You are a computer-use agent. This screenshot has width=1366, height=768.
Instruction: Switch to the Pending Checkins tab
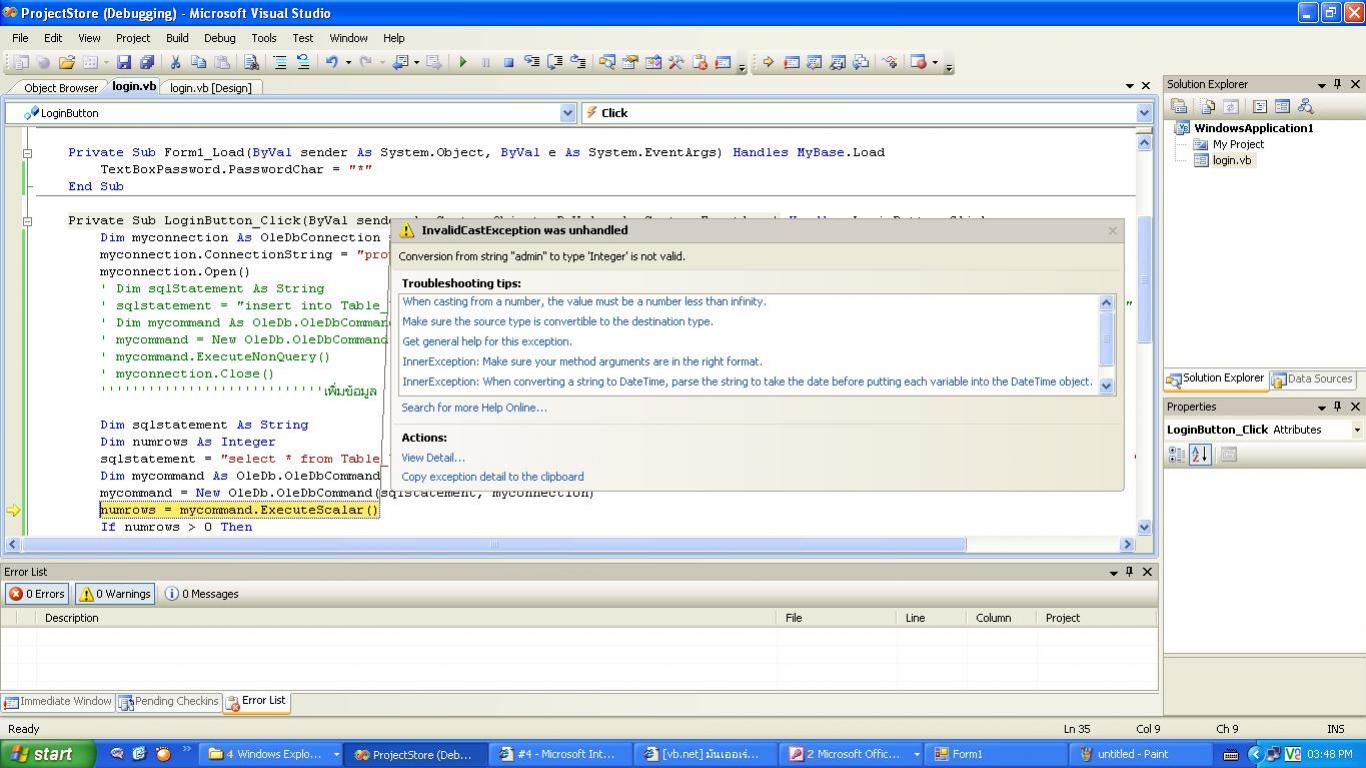[169, 701]
